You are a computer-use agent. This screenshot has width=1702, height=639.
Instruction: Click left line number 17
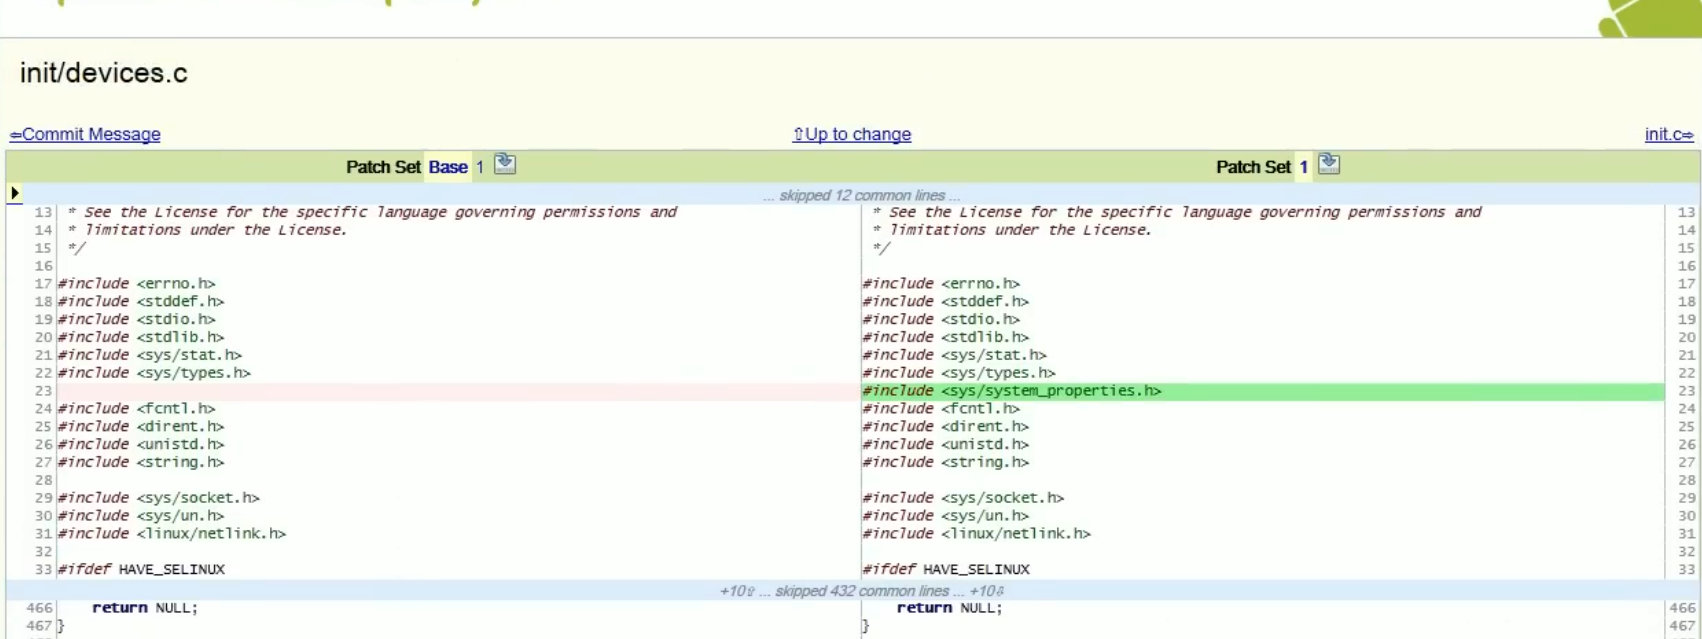click(43, 284)
